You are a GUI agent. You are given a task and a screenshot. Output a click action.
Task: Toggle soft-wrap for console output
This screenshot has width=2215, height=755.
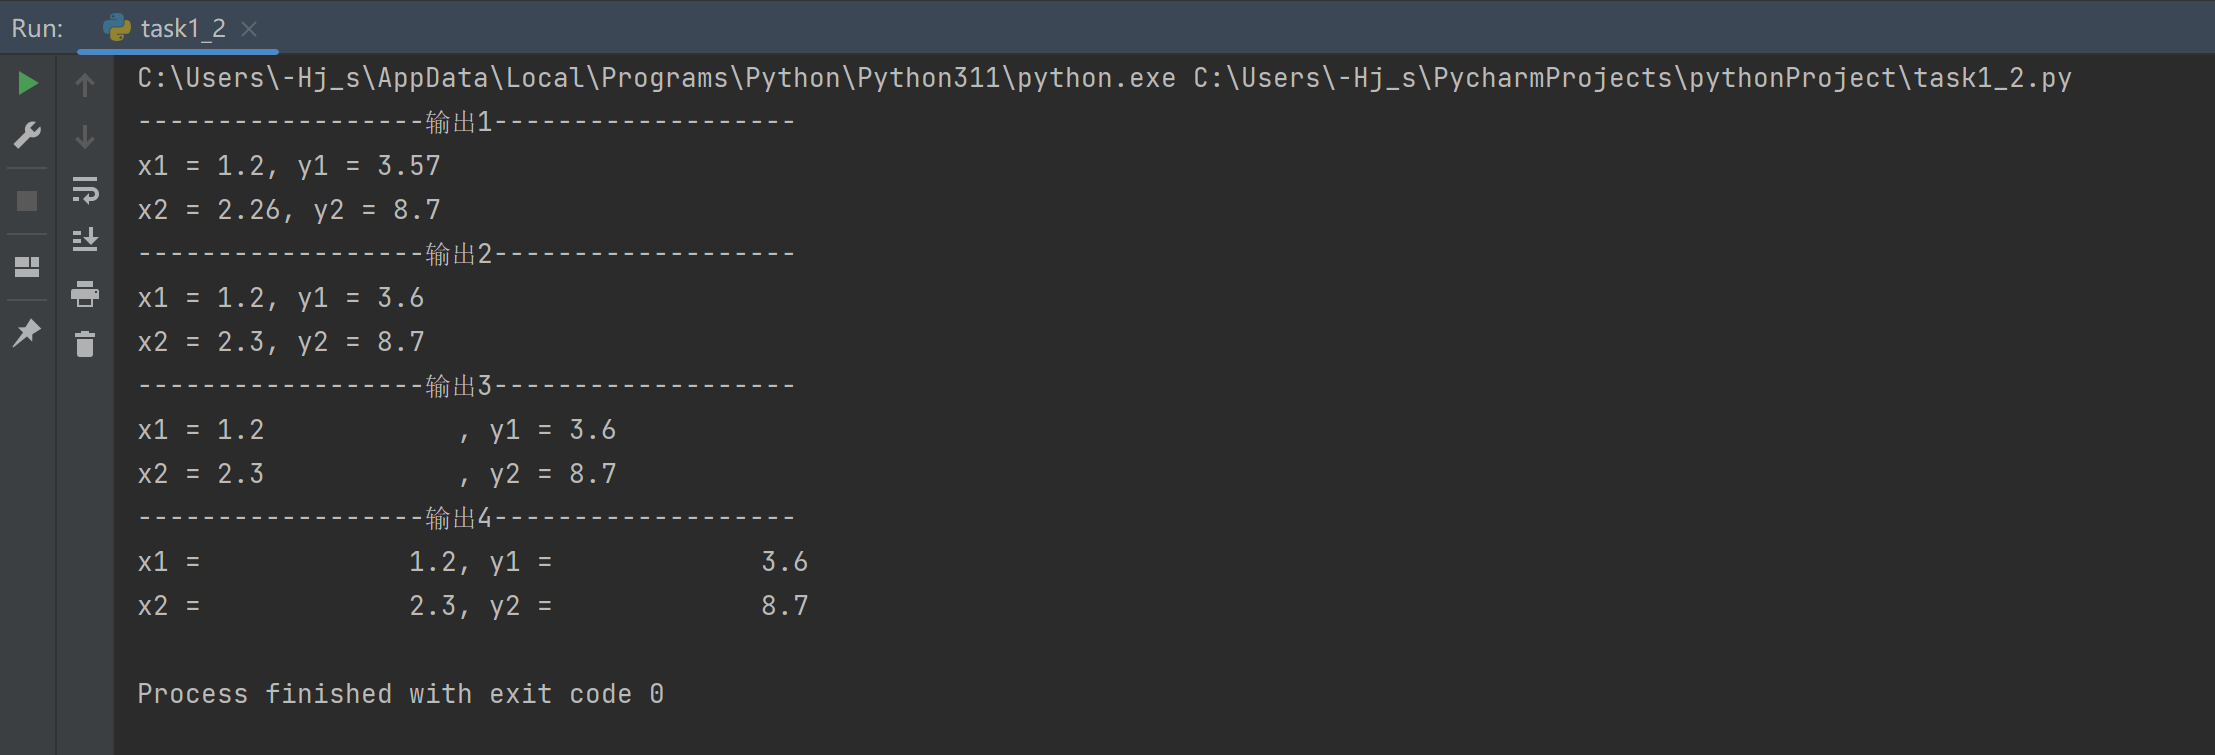click(85, 189)
